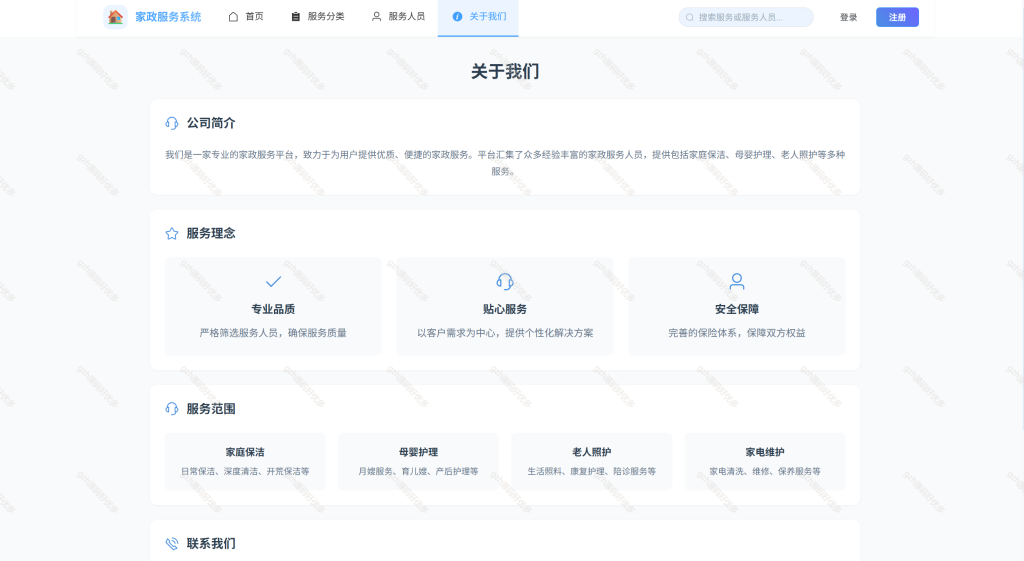Viewport: 1024px width, 561px height.
Task: Click text 以客户需求为中心，提供个性化解决方案
Action: tap(505, 332)
